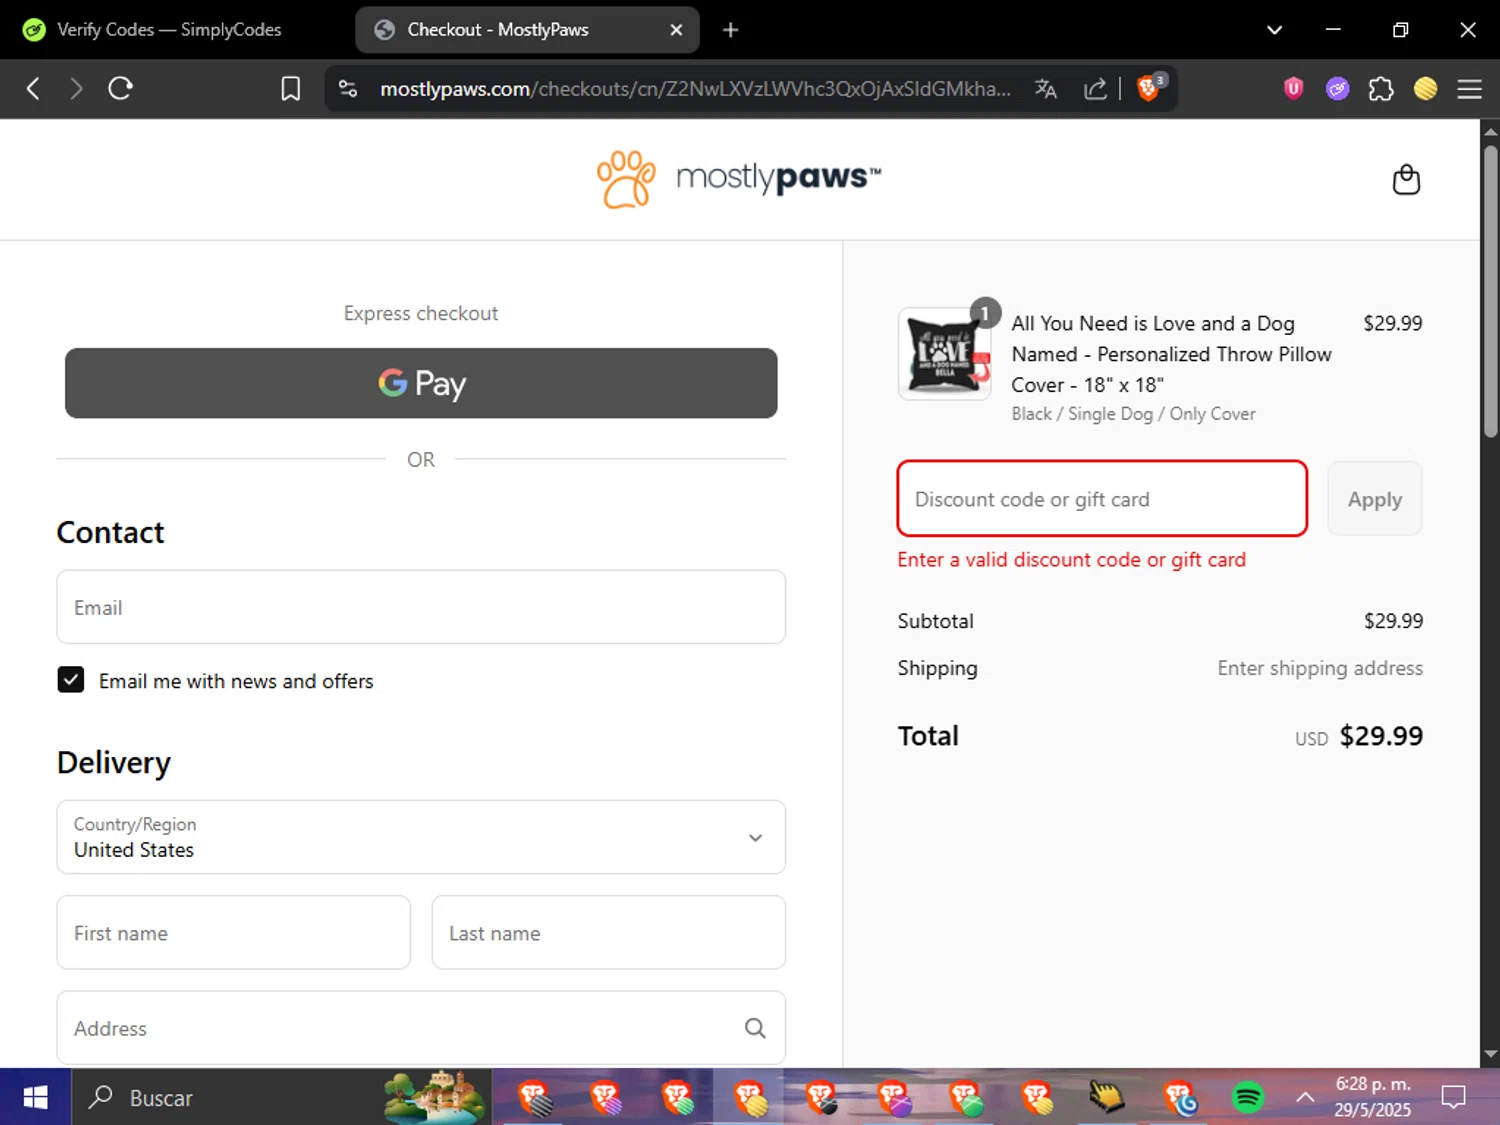Click the translate page icon

coord(1046,89)
